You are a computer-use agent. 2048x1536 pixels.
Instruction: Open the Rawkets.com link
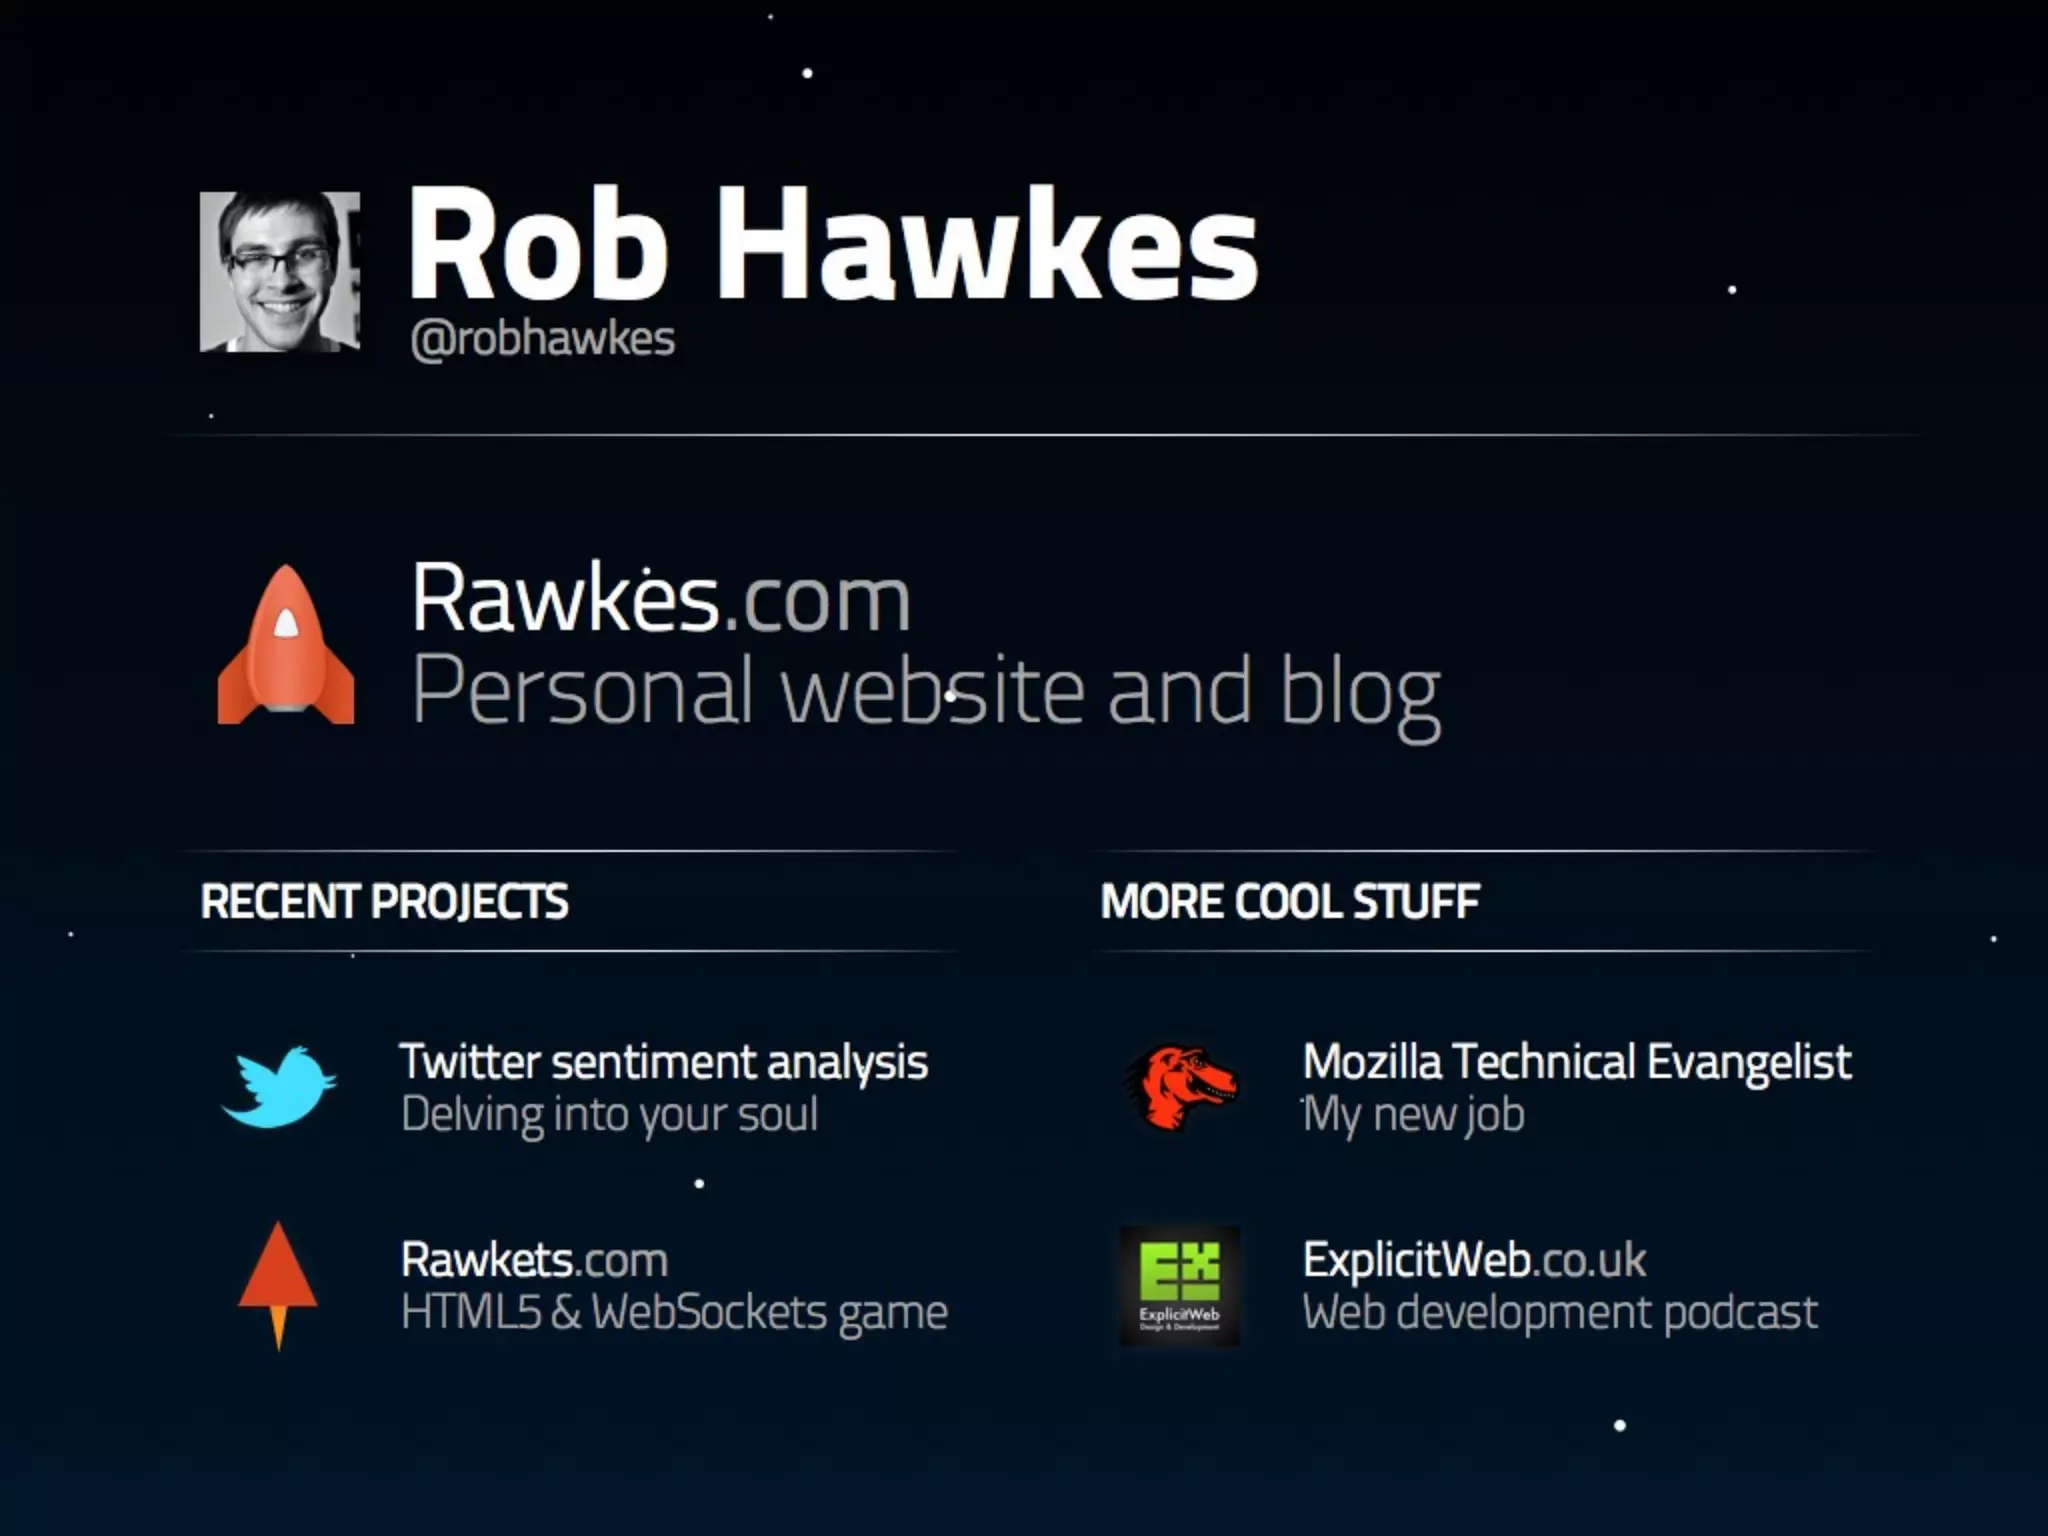click(534, 1260)
